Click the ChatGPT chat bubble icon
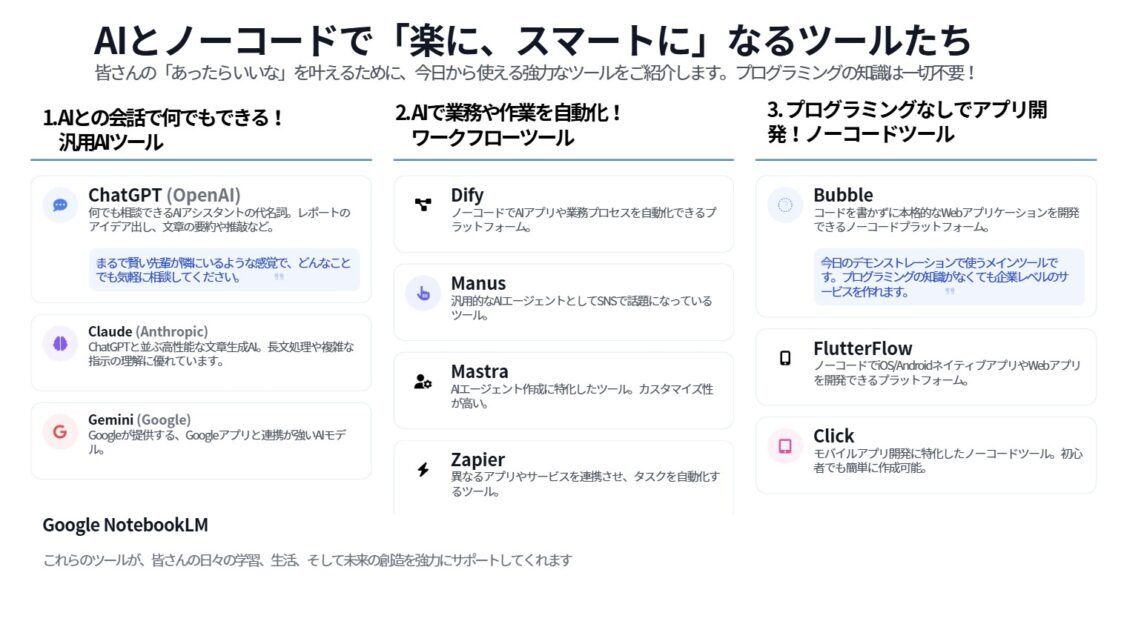1124x630 pixels. tap(60, 205)
